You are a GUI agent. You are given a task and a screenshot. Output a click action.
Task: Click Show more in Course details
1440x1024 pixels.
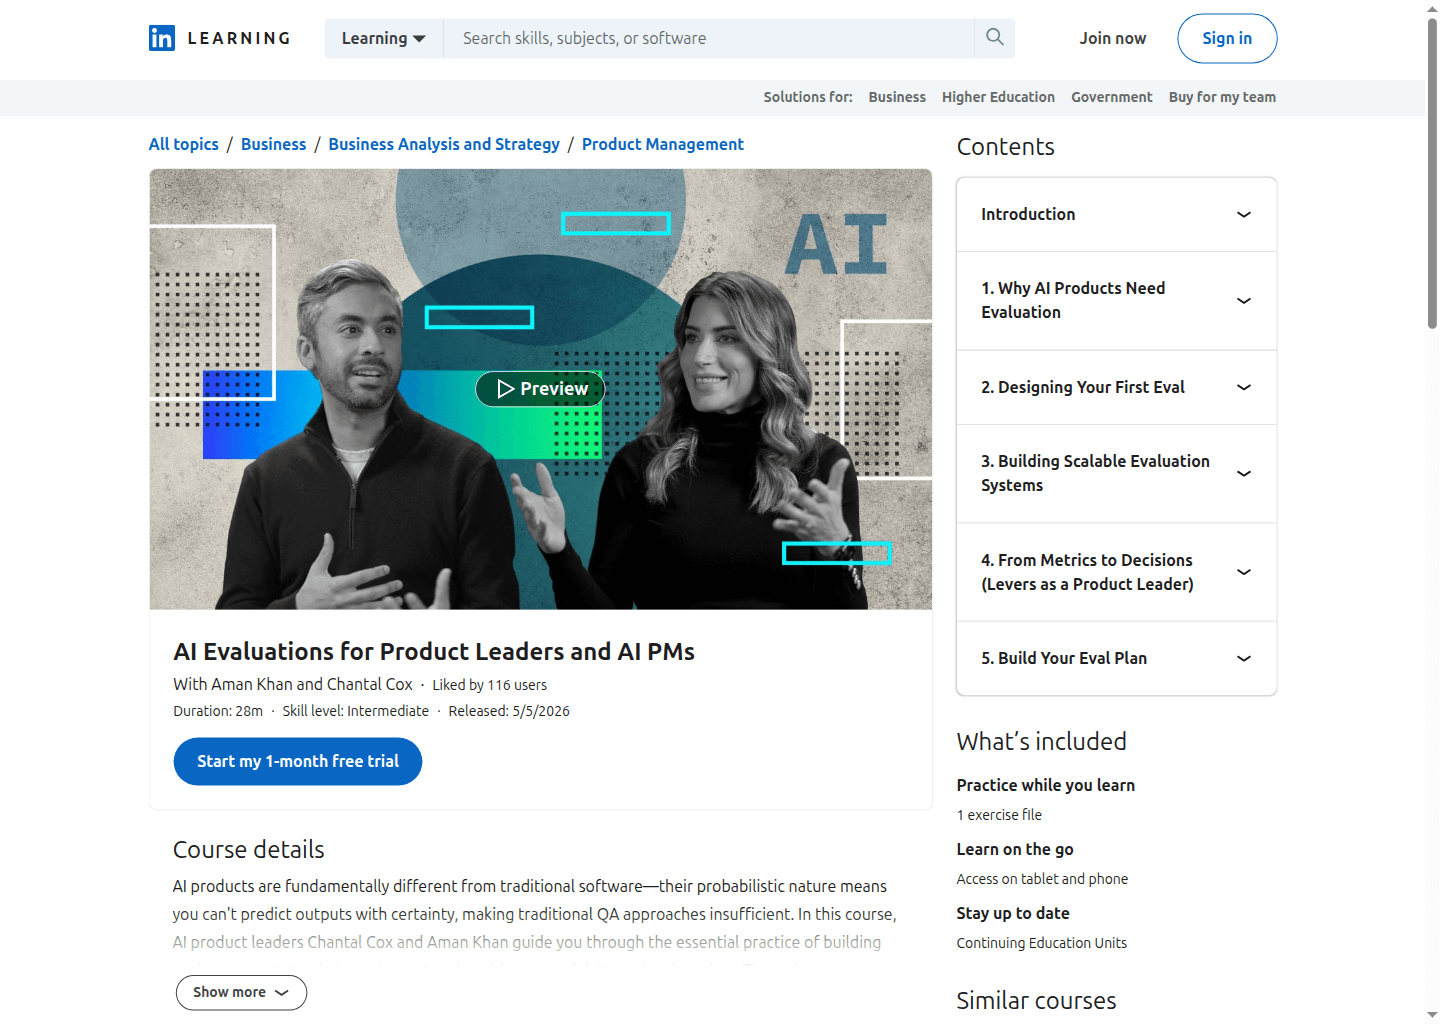(241, 992)
